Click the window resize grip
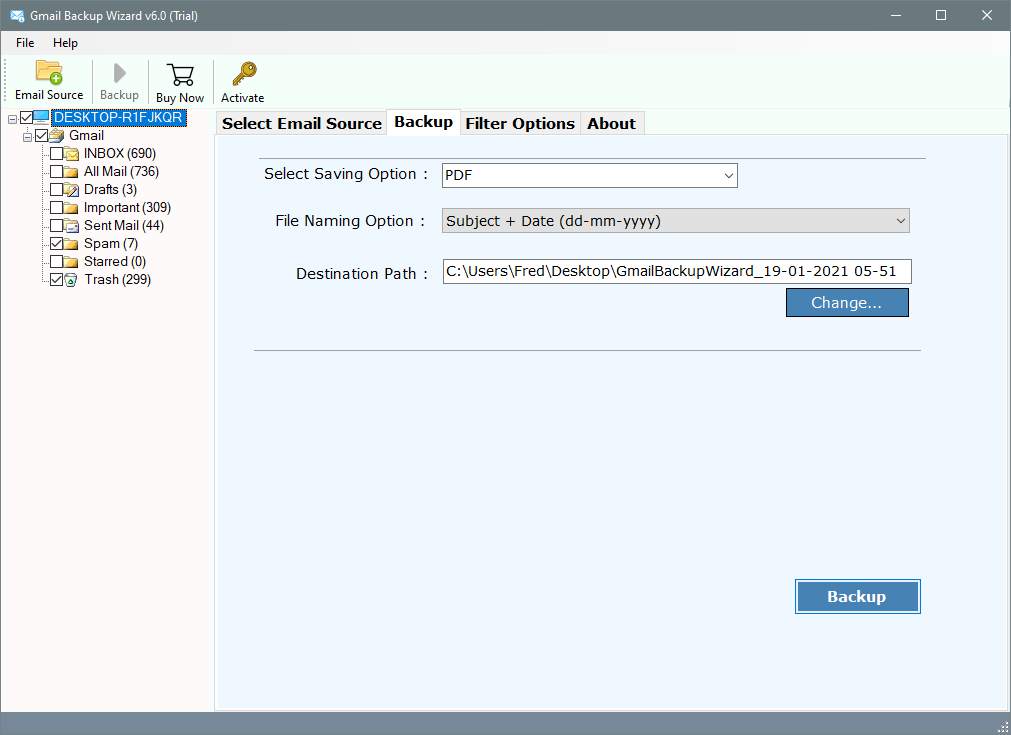1011x735 pixels. (1002, 727)
